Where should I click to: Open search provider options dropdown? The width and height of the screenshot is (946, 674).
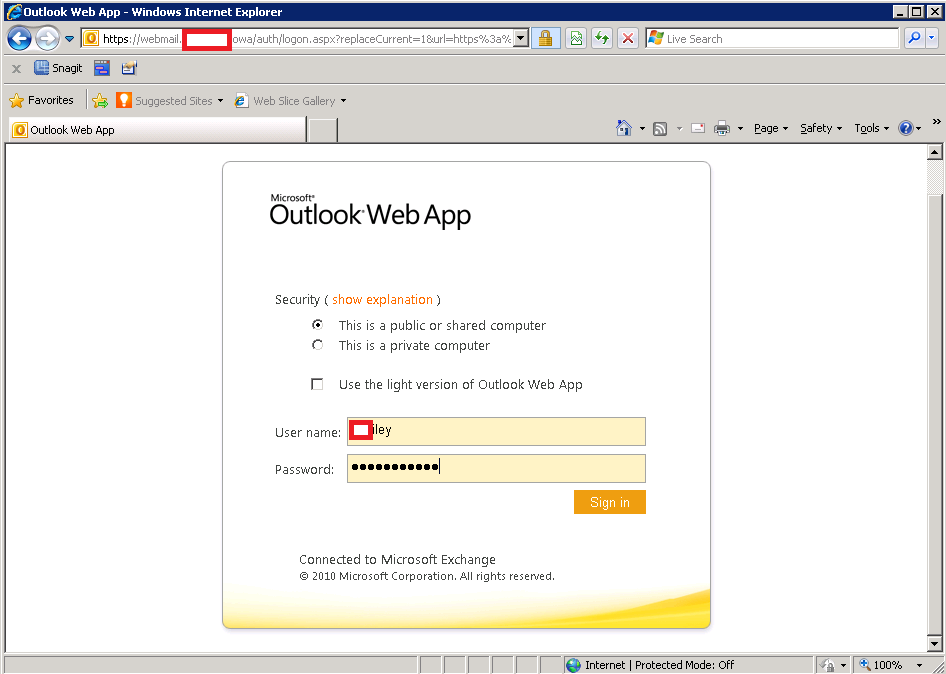tap(932, 39)
